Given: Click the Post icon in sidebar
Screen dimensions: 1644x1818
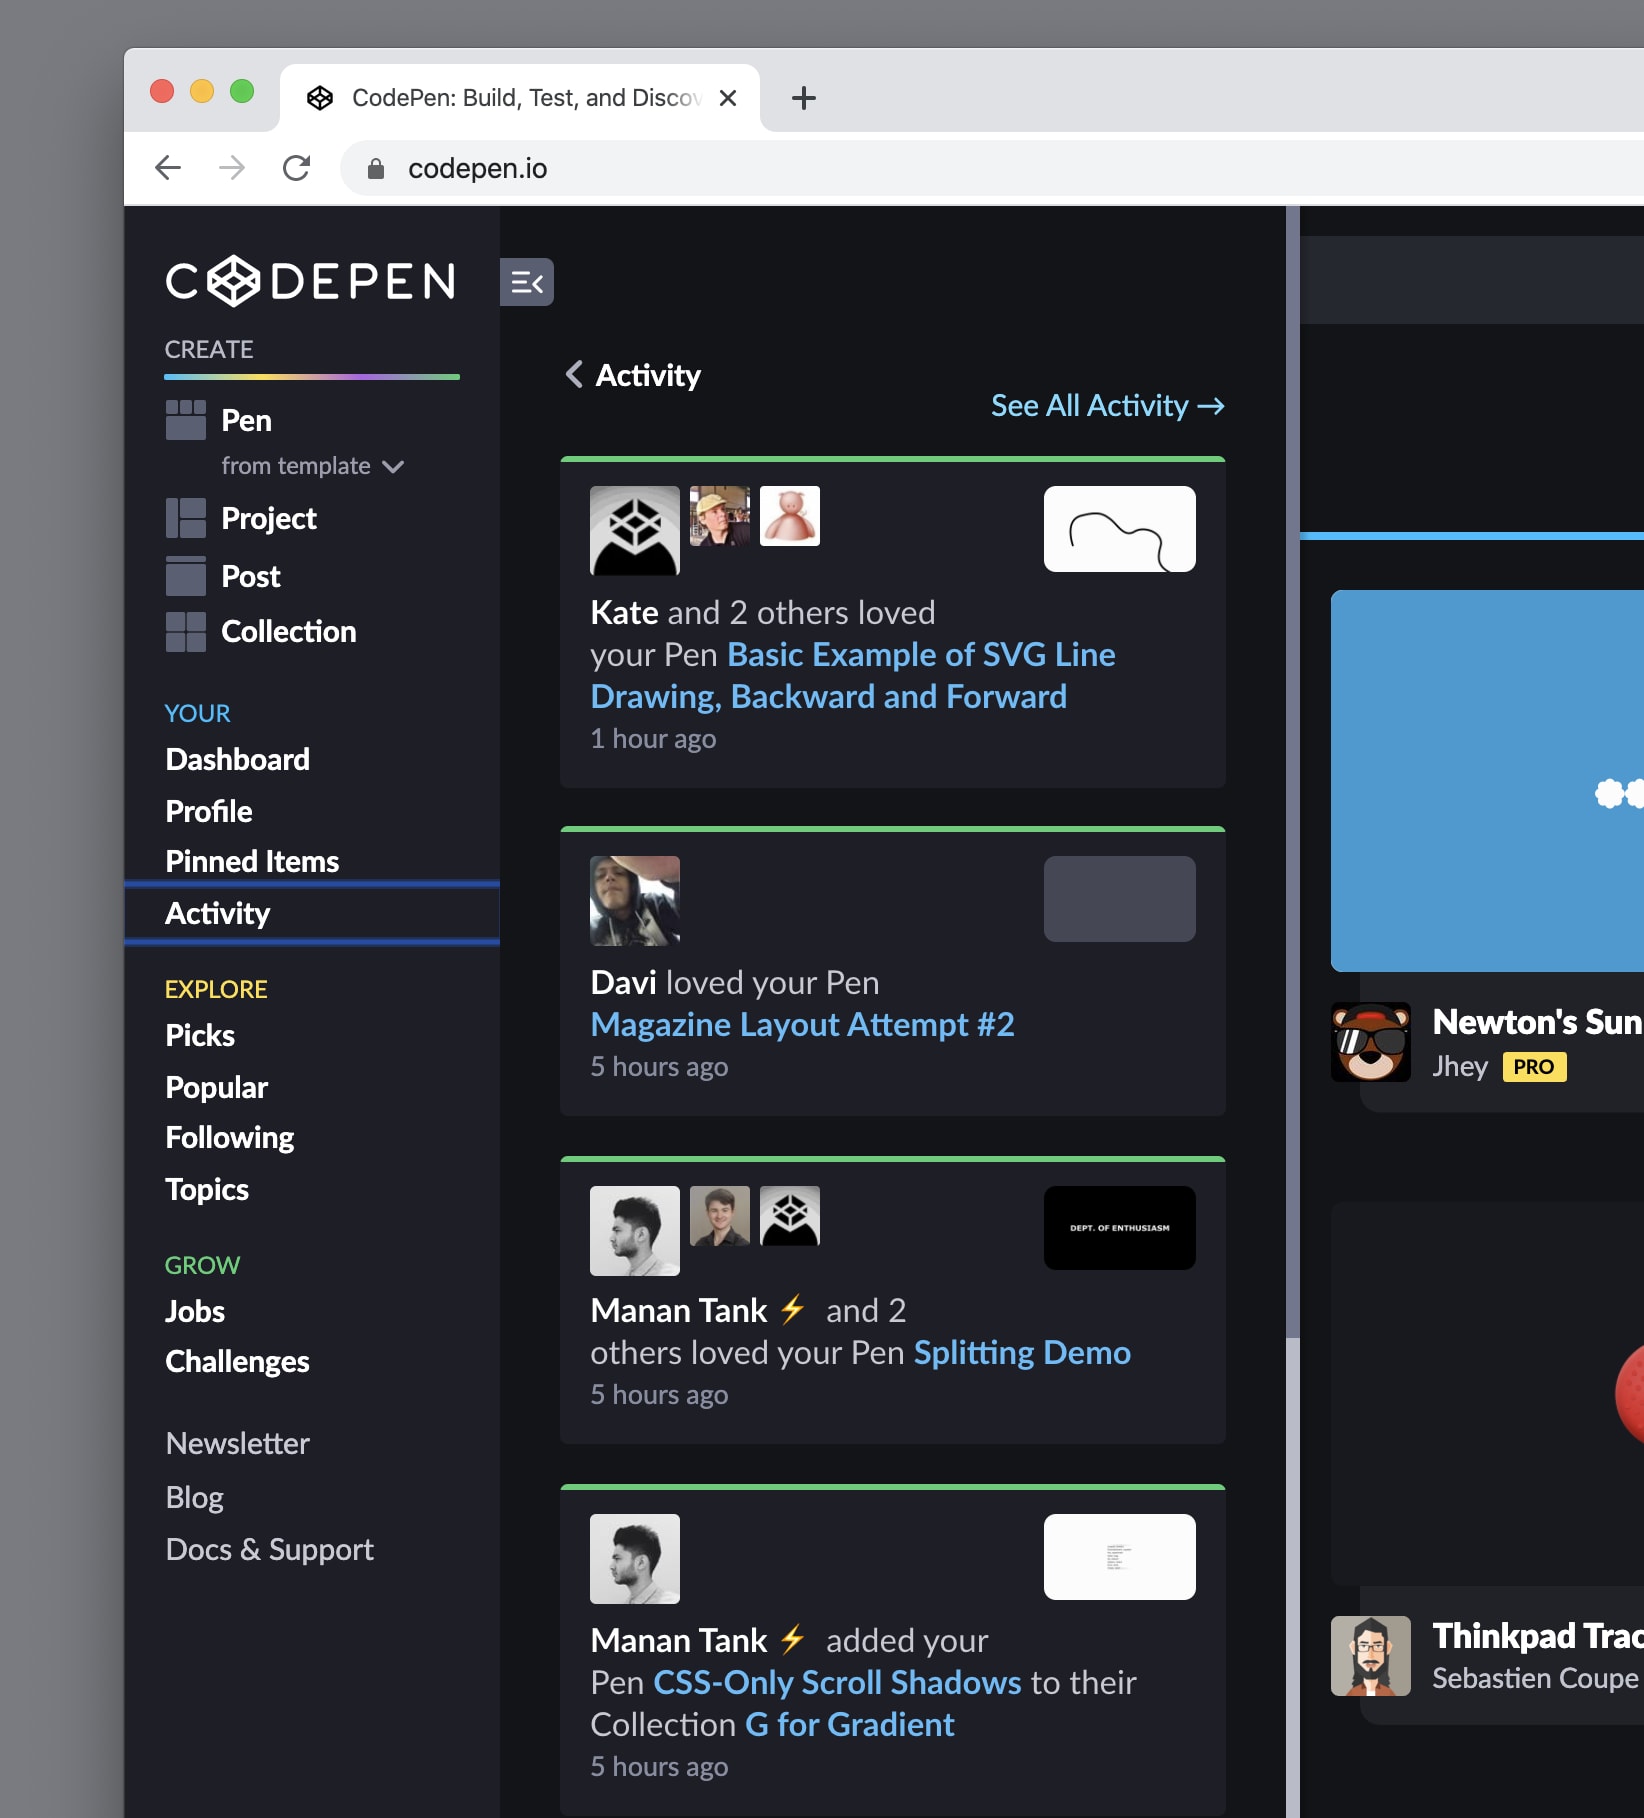Looking at the screenshot, I should 186,576.
